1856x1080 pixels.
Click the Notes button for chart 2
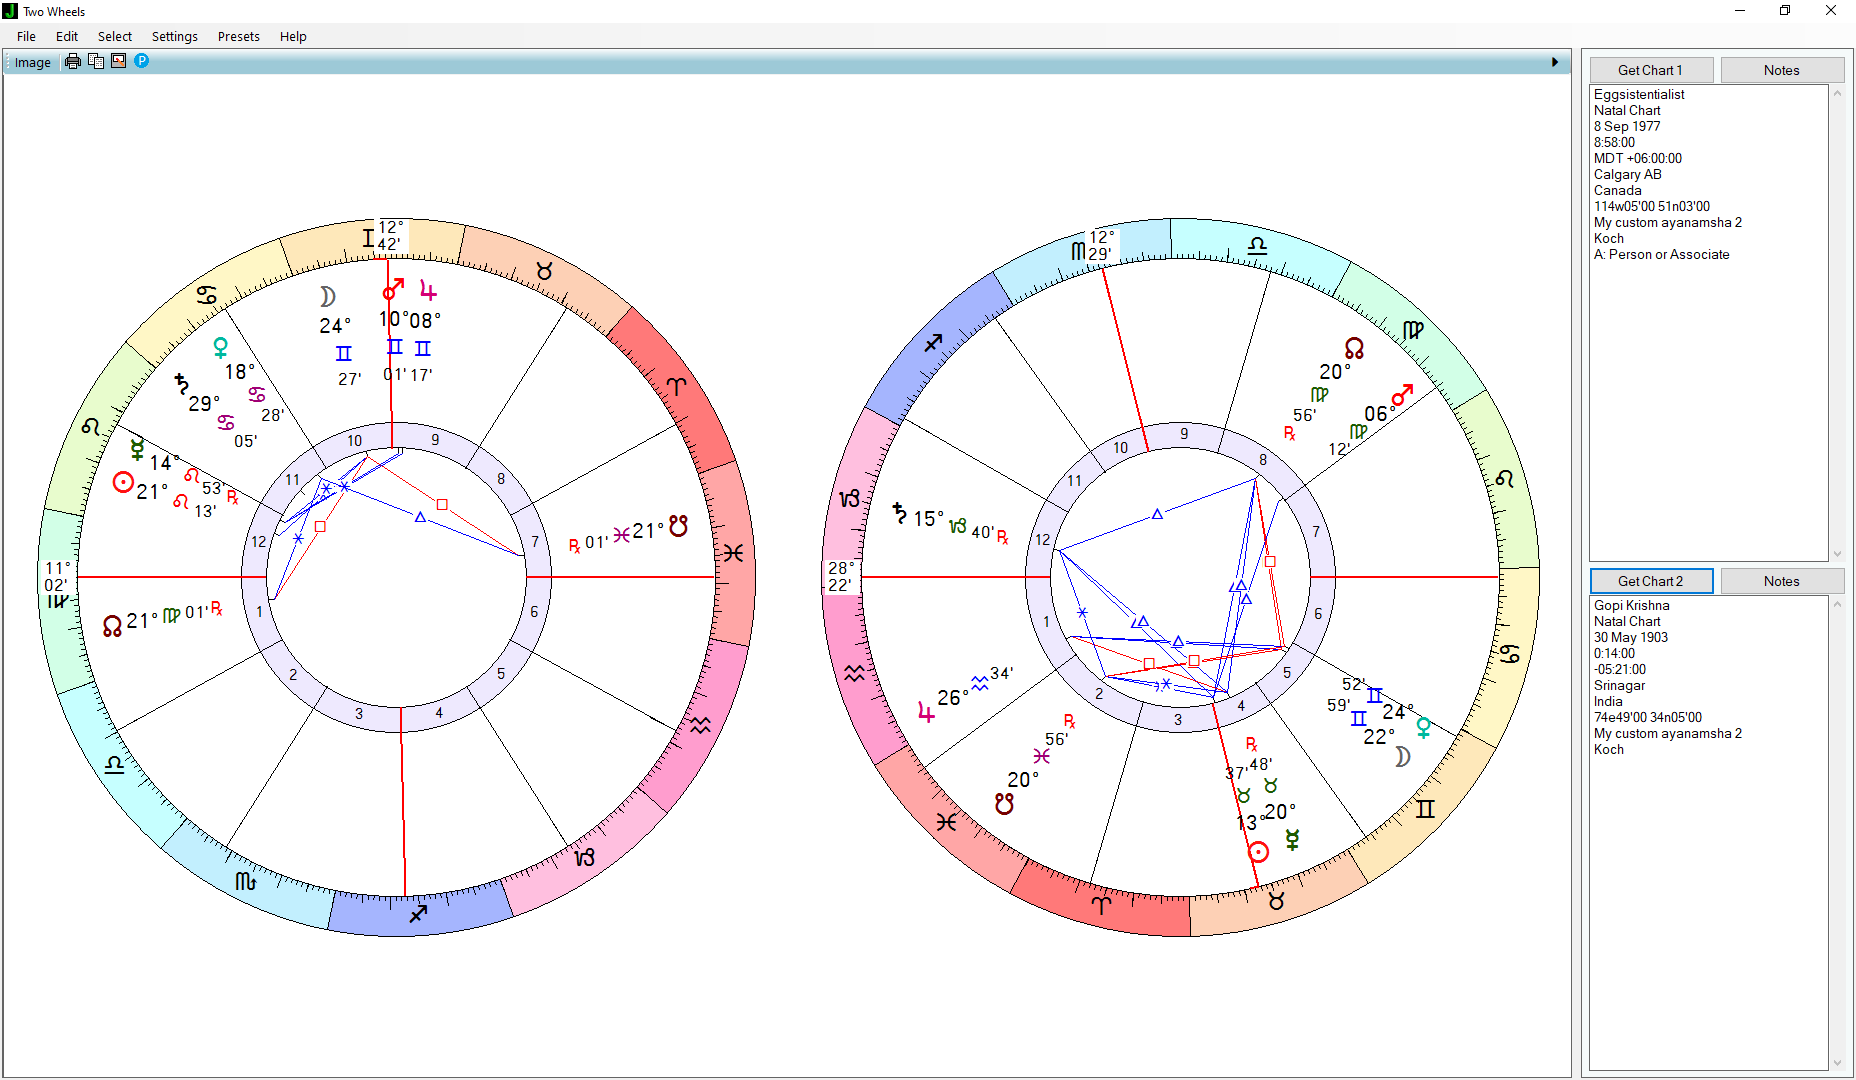[x=1781, y=581]
